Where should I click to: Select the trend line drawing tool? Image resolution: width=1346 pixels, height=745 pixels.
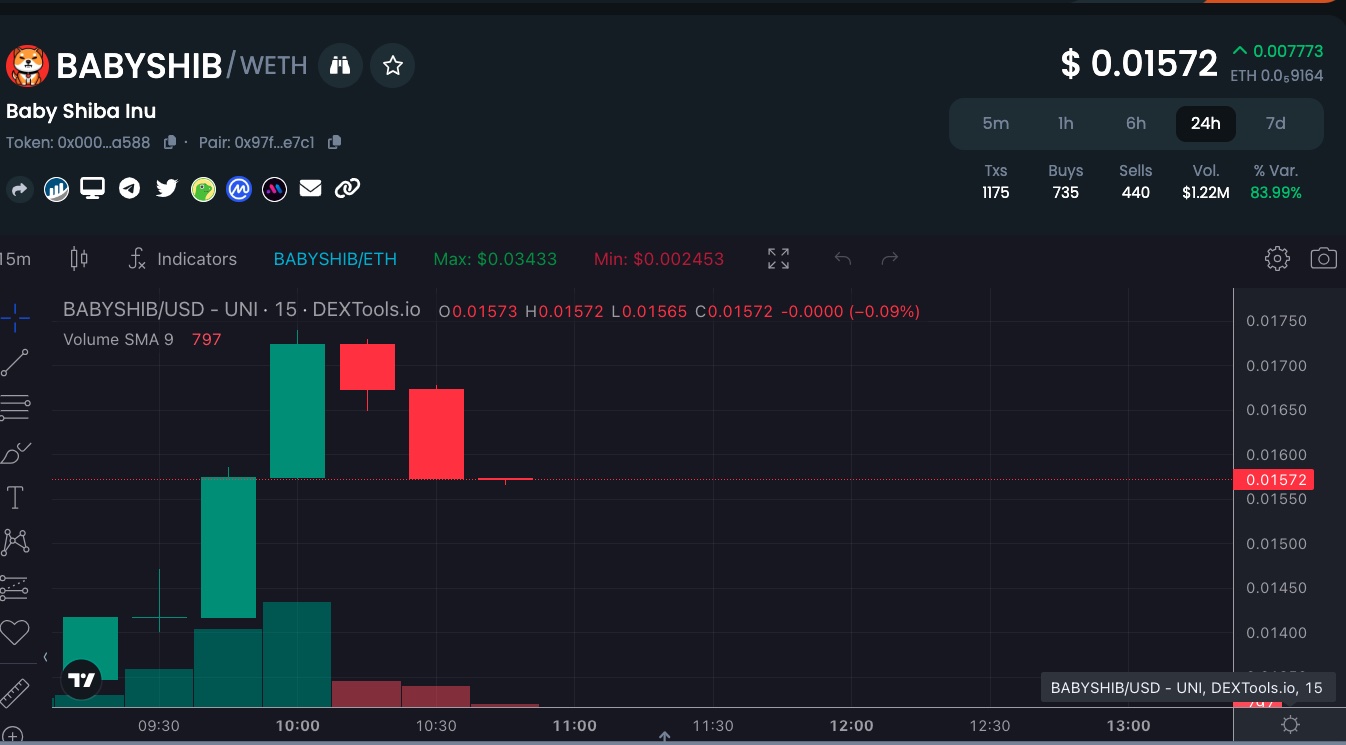click(x=15, y=363)
